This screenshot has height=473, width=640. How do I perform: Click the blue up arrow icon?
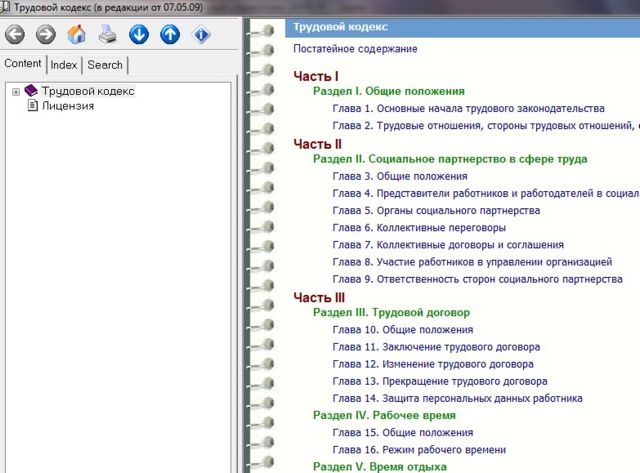[x=170, y=35]
